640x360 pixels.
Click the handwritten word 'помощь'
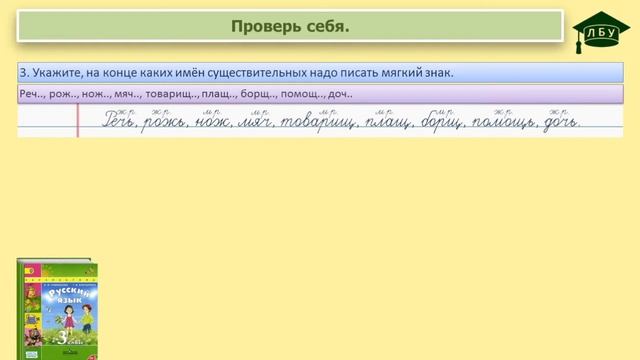coord(503,121)
